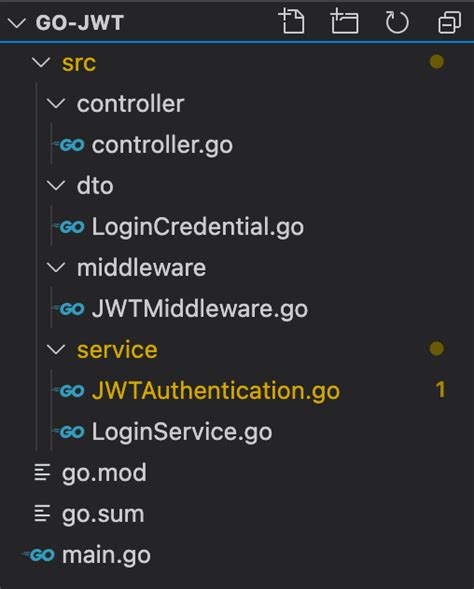Click the problem count badge on JWTAuthentication.go
This screenshot has height=589, width=474.
pos(440,390)
